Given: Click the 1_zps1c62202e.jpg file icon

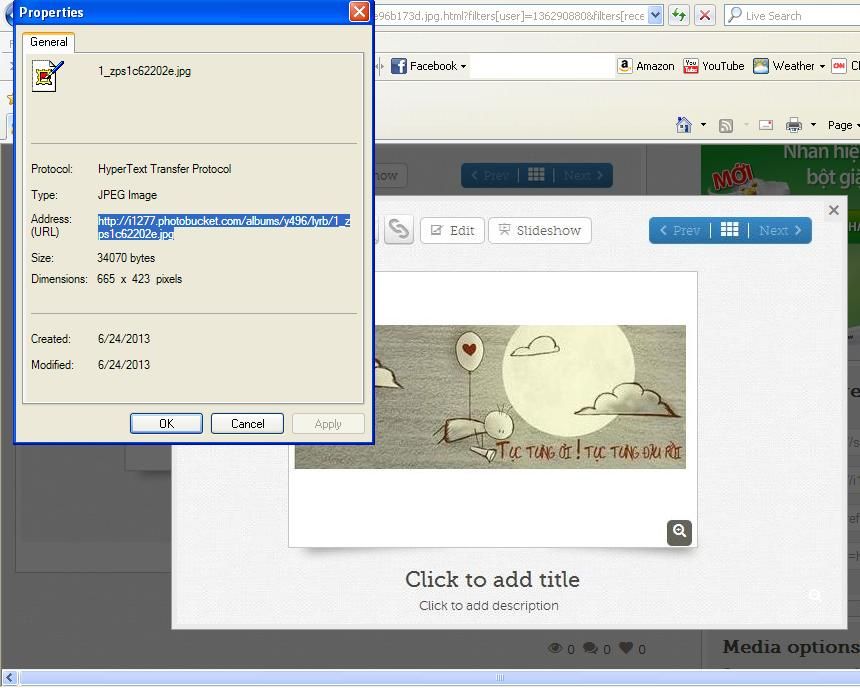Looking at the screenshot, I should tap(47, 76).
